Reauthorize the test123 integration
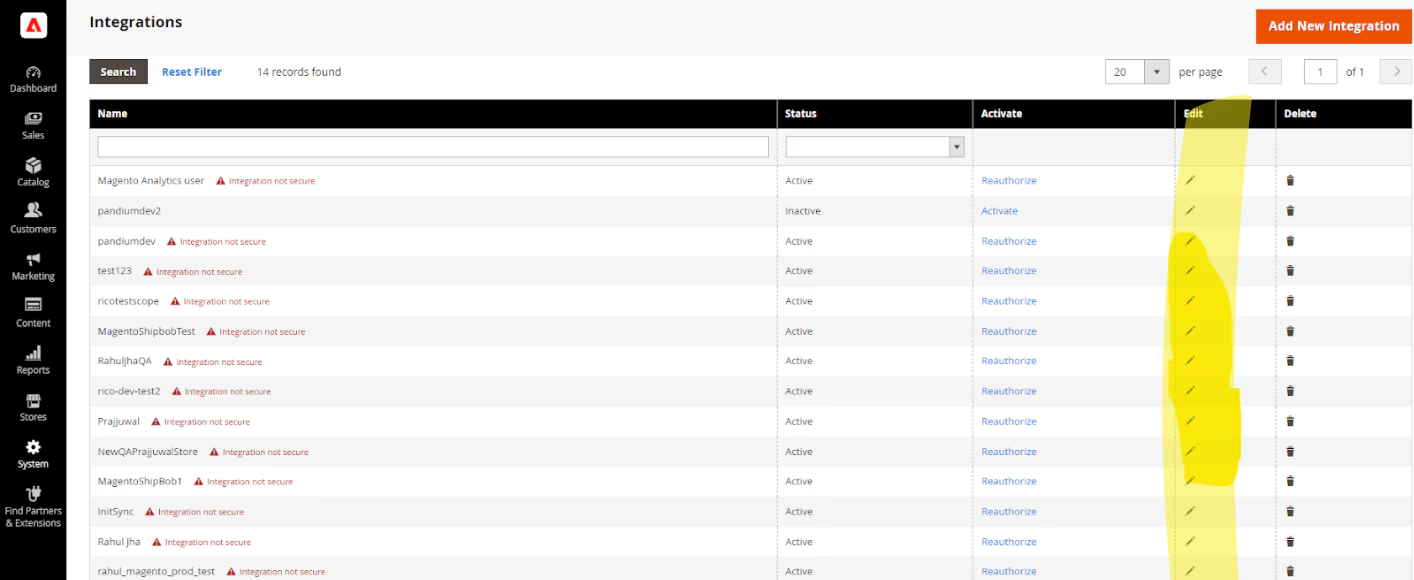The image size is (1414, 580). pyautogui.click(x=1008, y=271)
